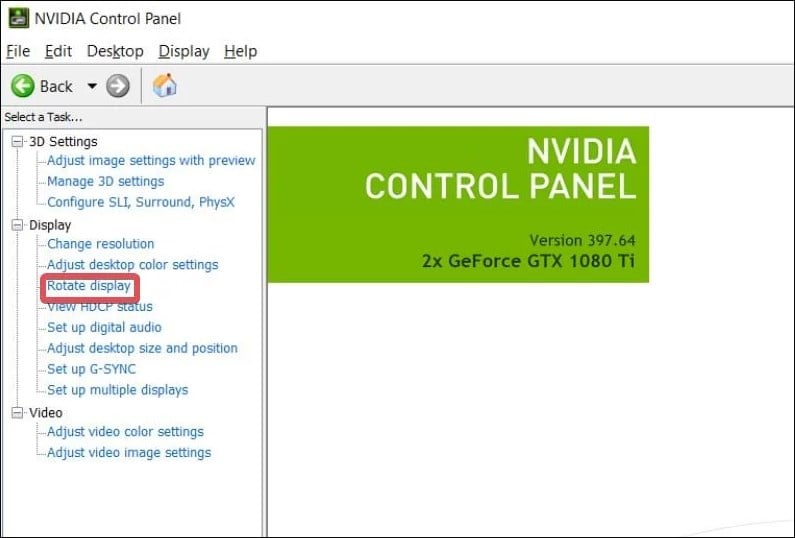Open Adjust desktop color settings
Image resolution: width=795 pixels, height=538 pixels.
click(132, 265)
